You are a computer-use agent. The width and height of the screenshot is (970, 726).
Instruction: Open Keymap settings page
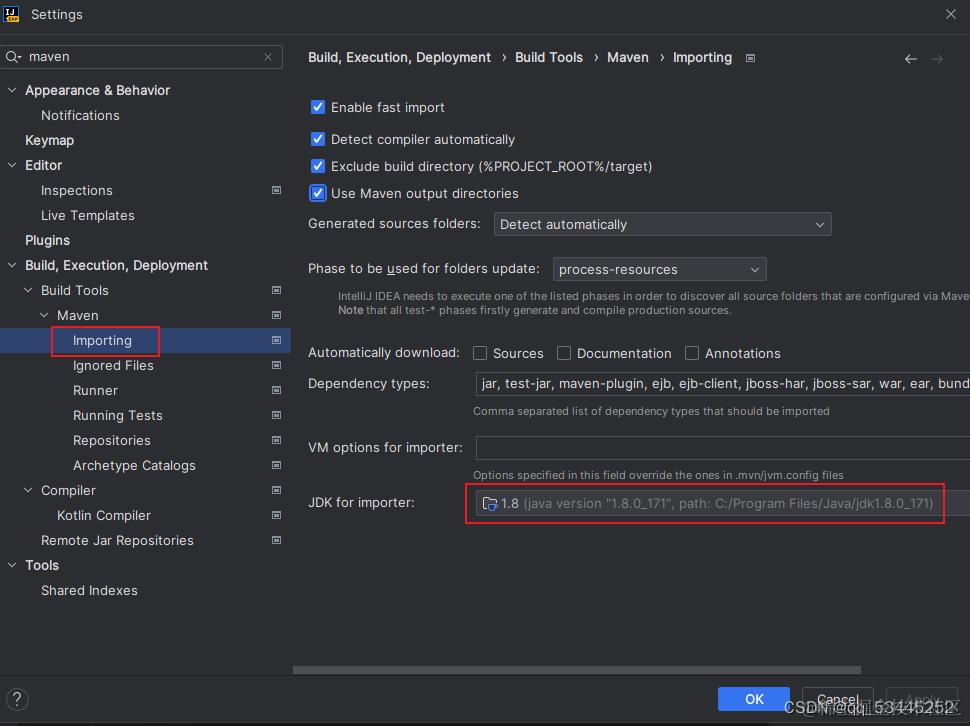tap(49, 140)
